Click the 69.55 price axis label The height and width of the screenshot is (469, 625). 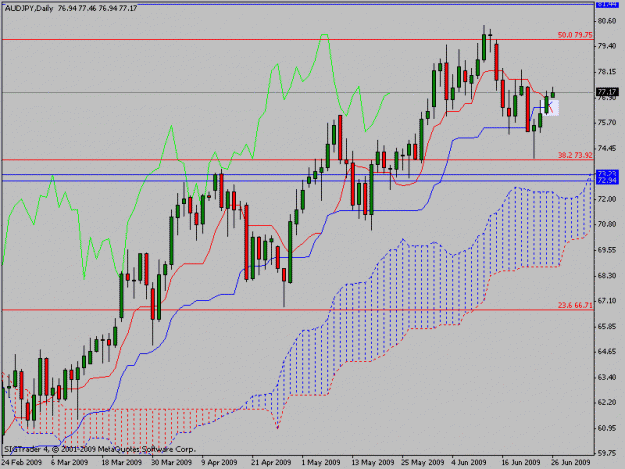tap(607, 250)
